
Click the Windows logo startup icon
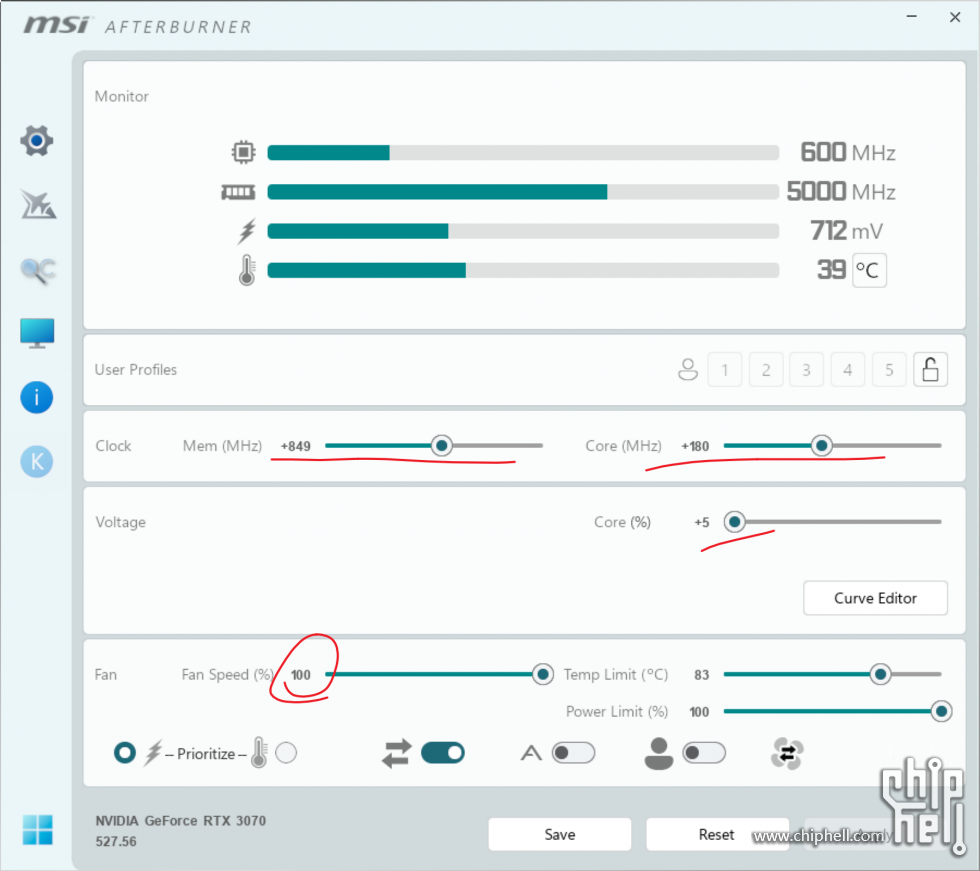point(38,830)
